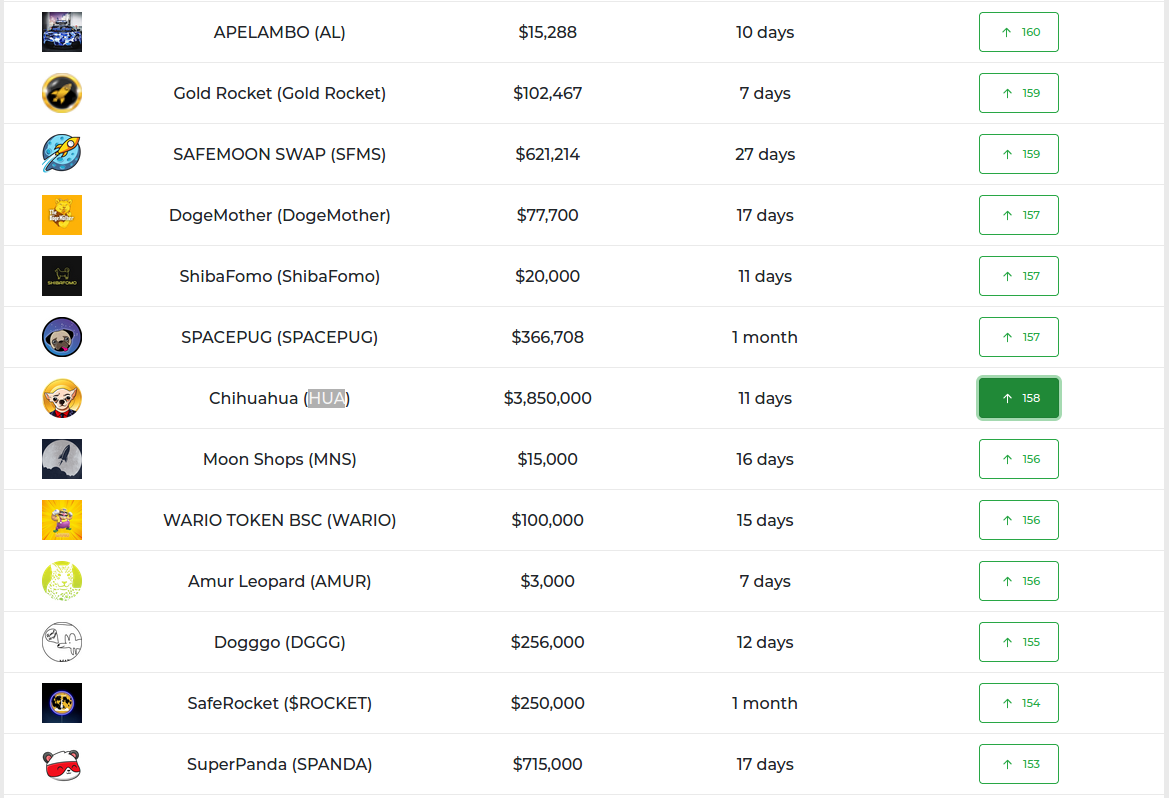Upvote SafeRocket with 154 votes

(x=1018, y=703)
